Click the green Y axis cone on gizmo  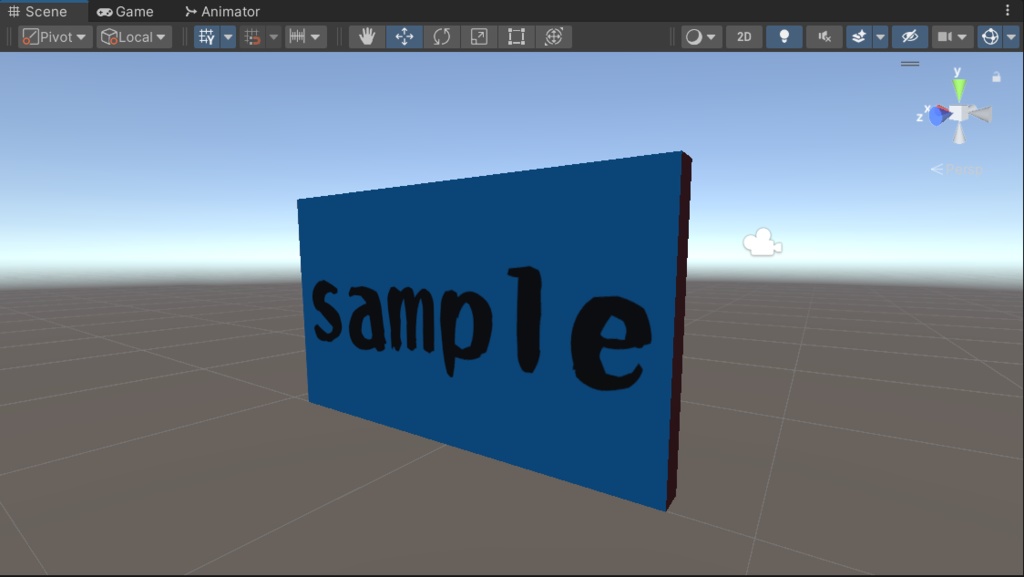pyautogui.click(x=959, y=89)
